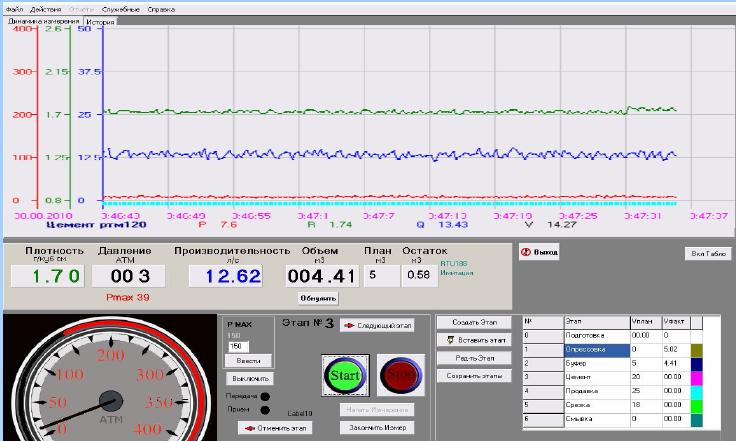Click Vплан value 20 in Цемент row
Image resolution: width=736 pixels, height=441 pixels.
point(646,377)
